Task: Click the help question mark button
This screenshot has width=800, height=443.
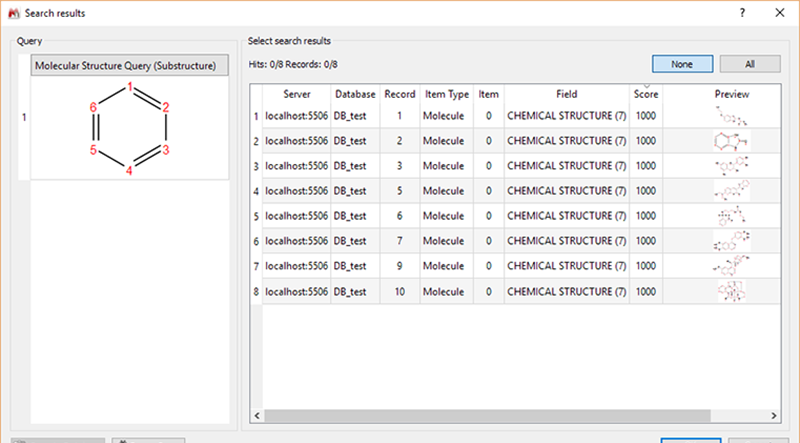Action: (741, 13)
